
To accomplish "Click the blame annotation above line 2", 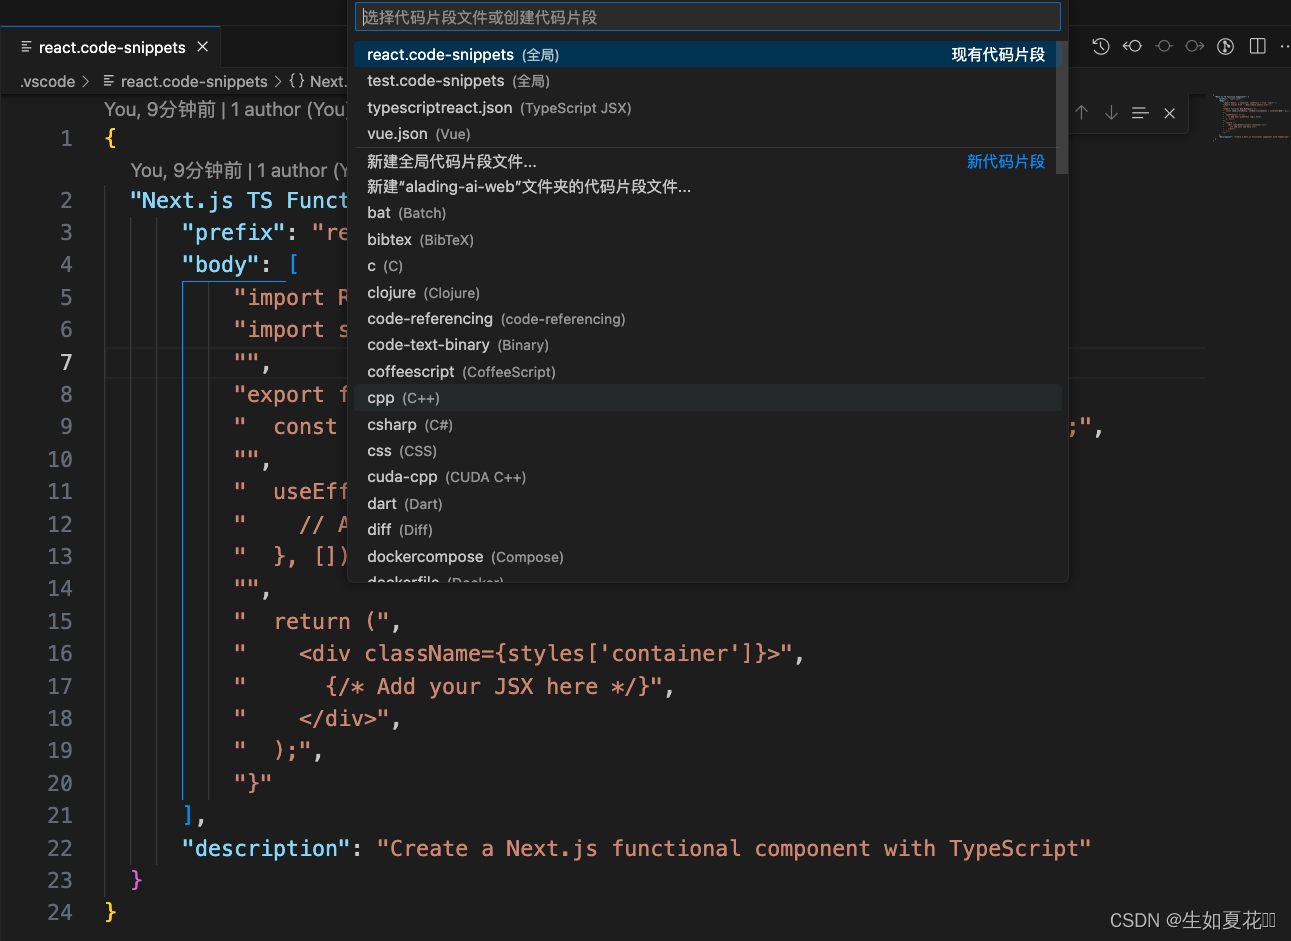I will click(239, 170).
